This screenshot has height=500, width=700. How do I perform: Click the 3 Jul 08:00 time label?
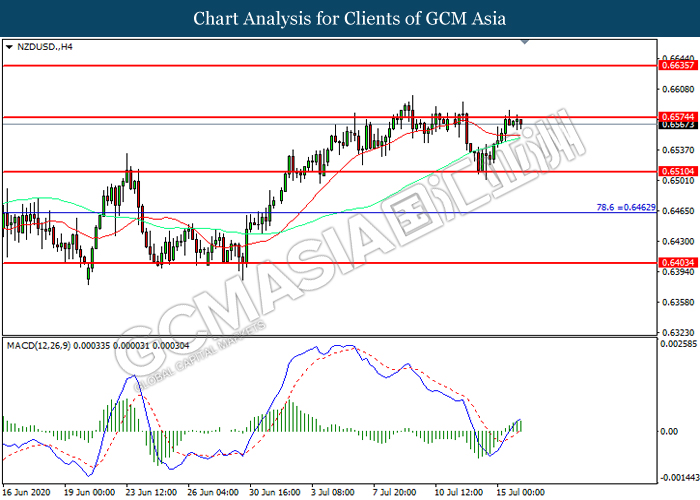pos(333,492)
